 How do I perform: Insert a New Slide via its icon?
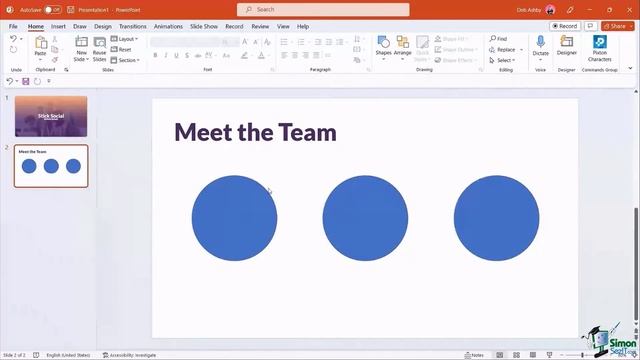pyautogui.click(x=81, y=42)
